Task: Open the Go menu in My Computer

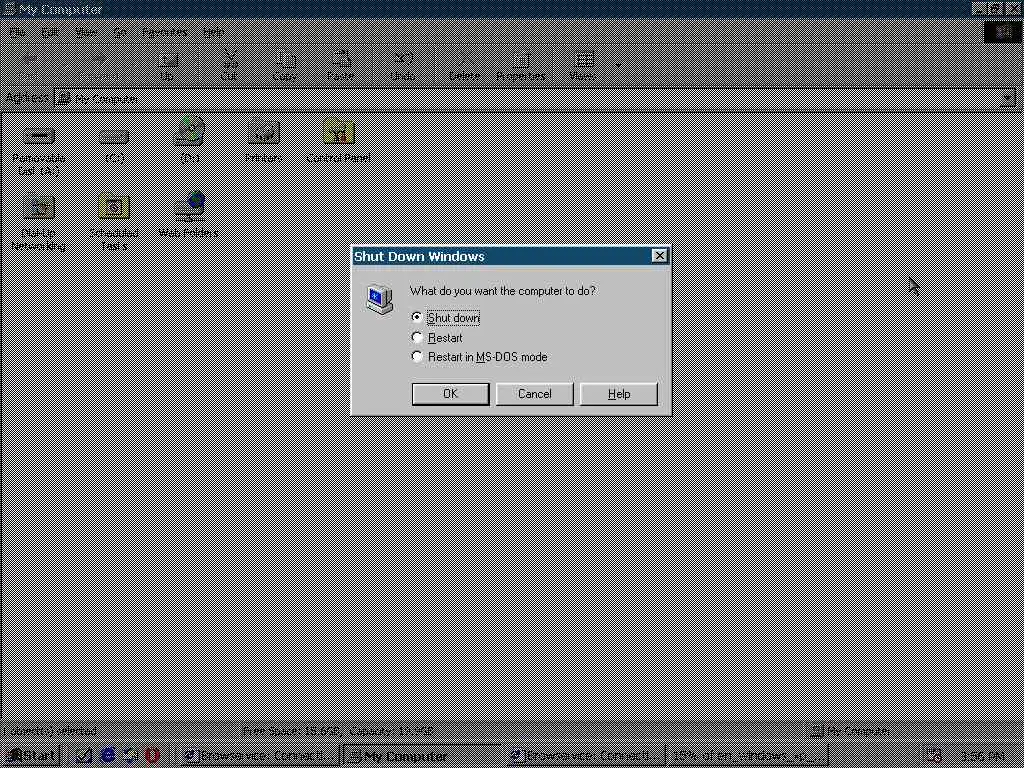Action: point(120,32)
